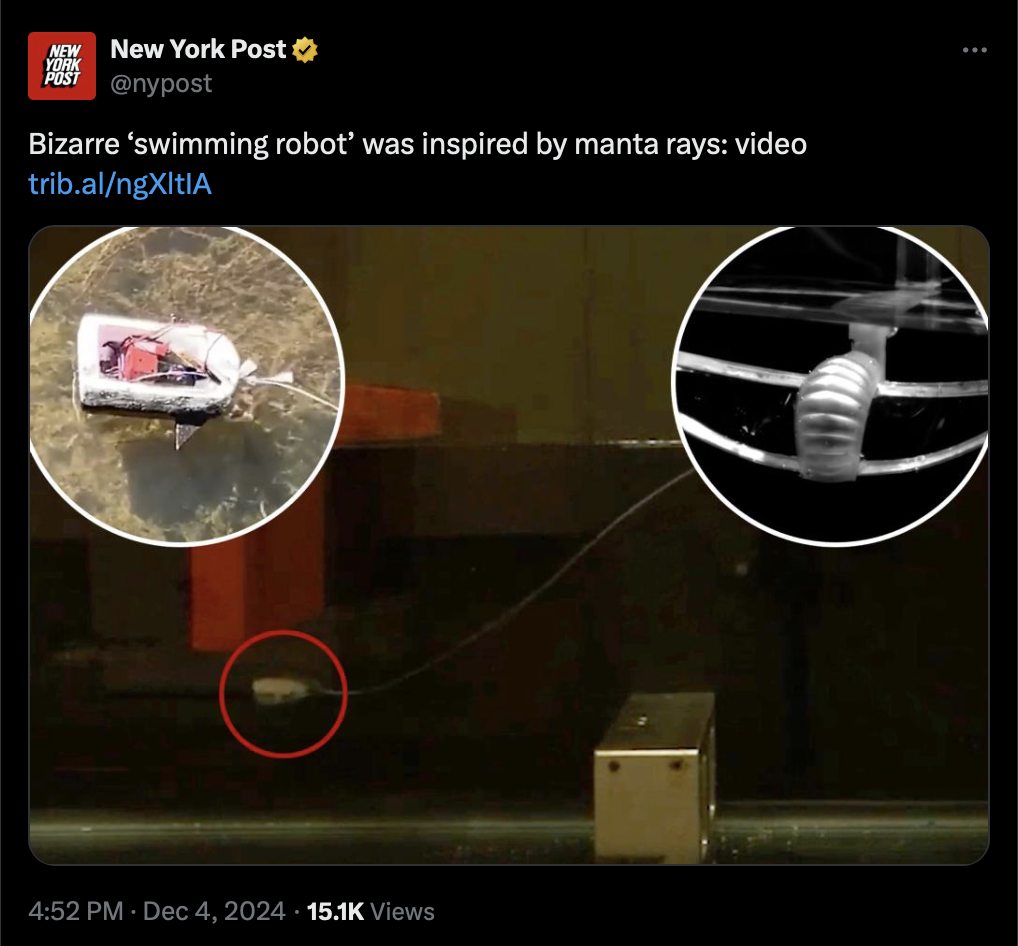
Task: Click the tweet text about swimming robot
Action: [x=417, y=144]
